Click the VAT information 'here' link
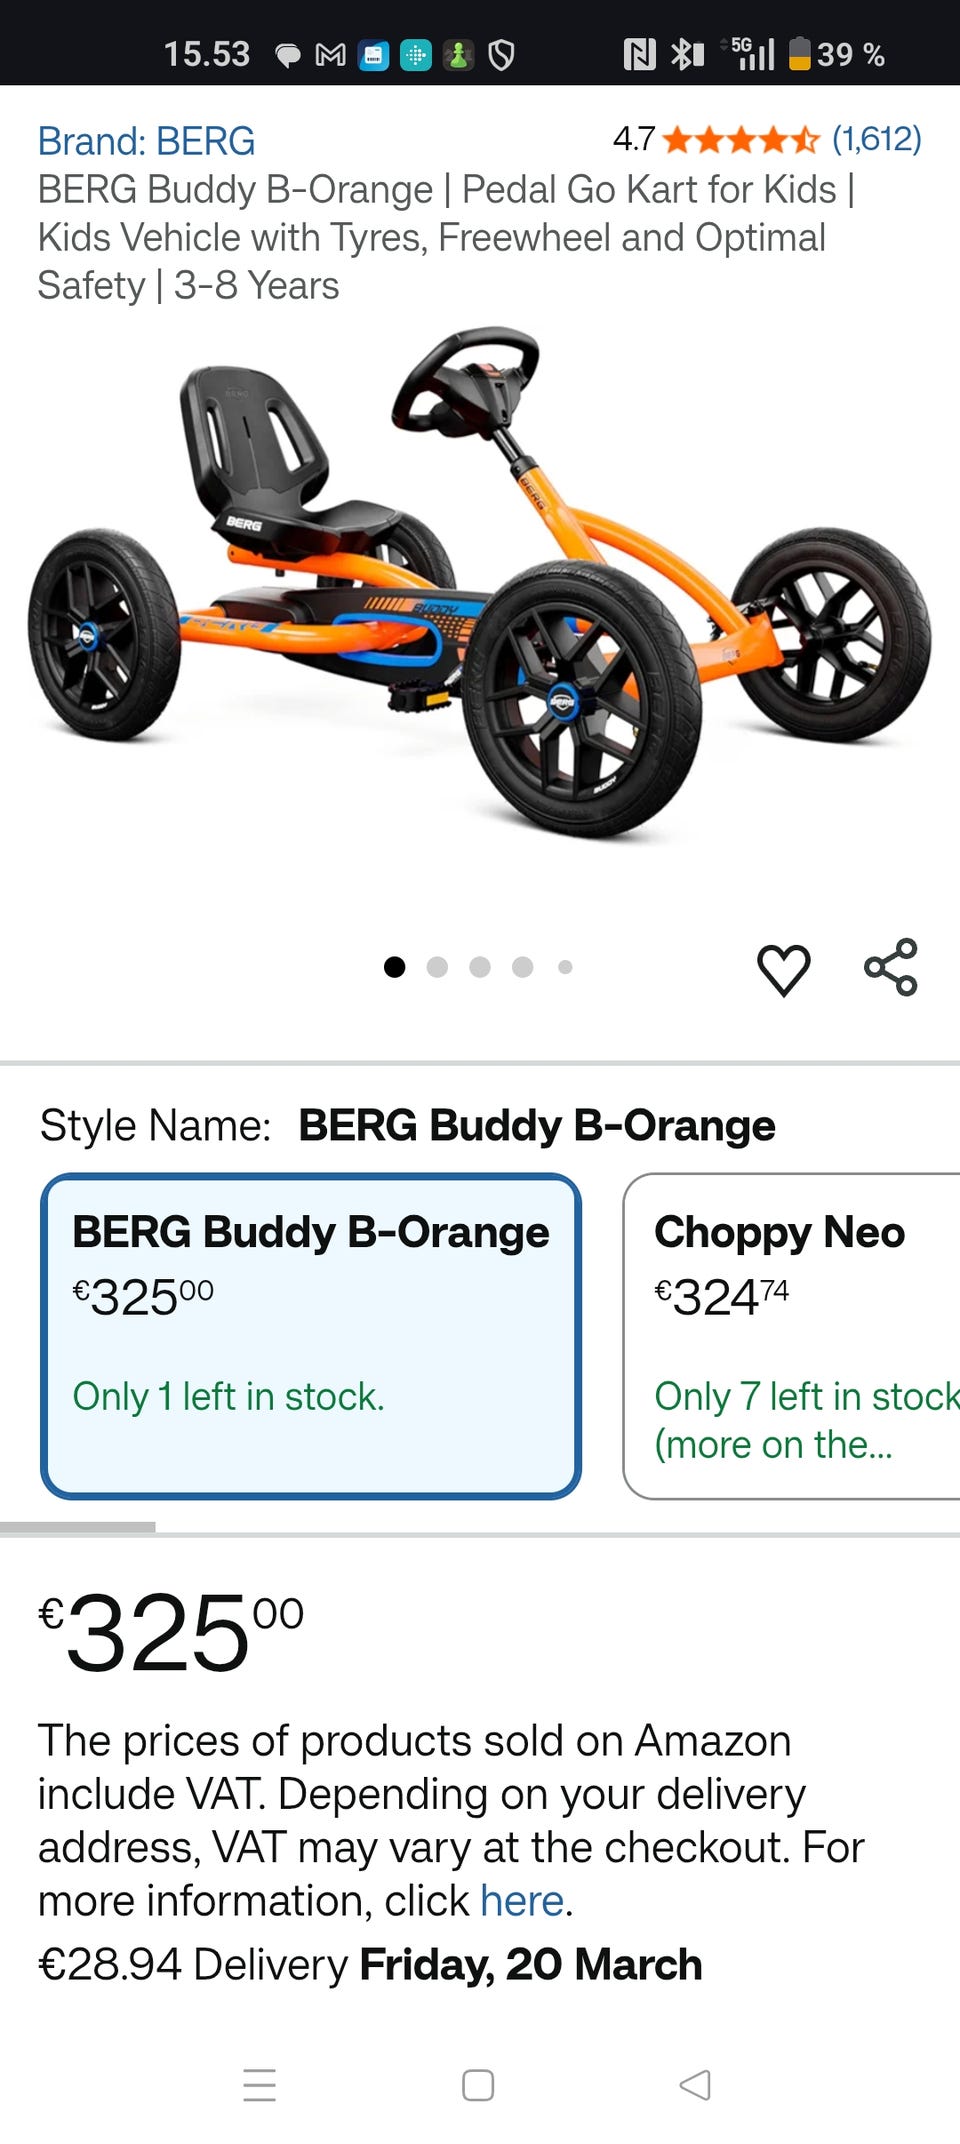This screenshot has width=960, height=2144. (522, 1900)
